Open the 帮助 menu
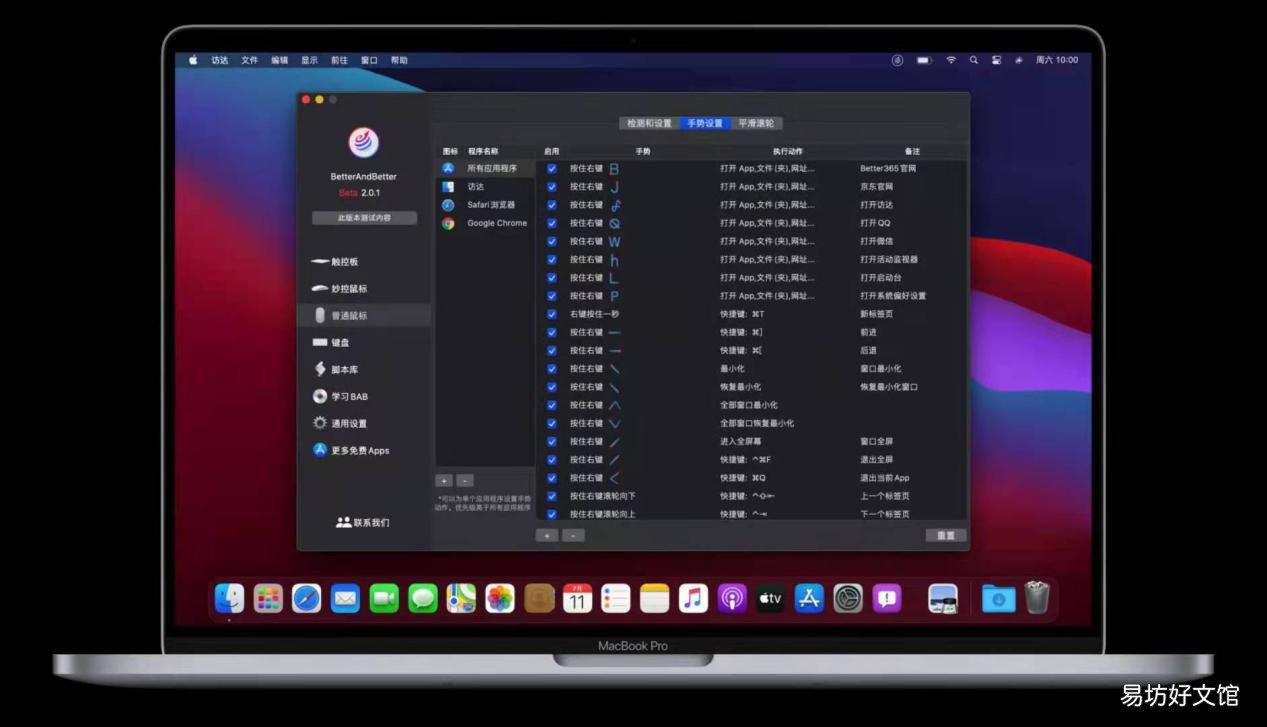 (x=399, y=60)
